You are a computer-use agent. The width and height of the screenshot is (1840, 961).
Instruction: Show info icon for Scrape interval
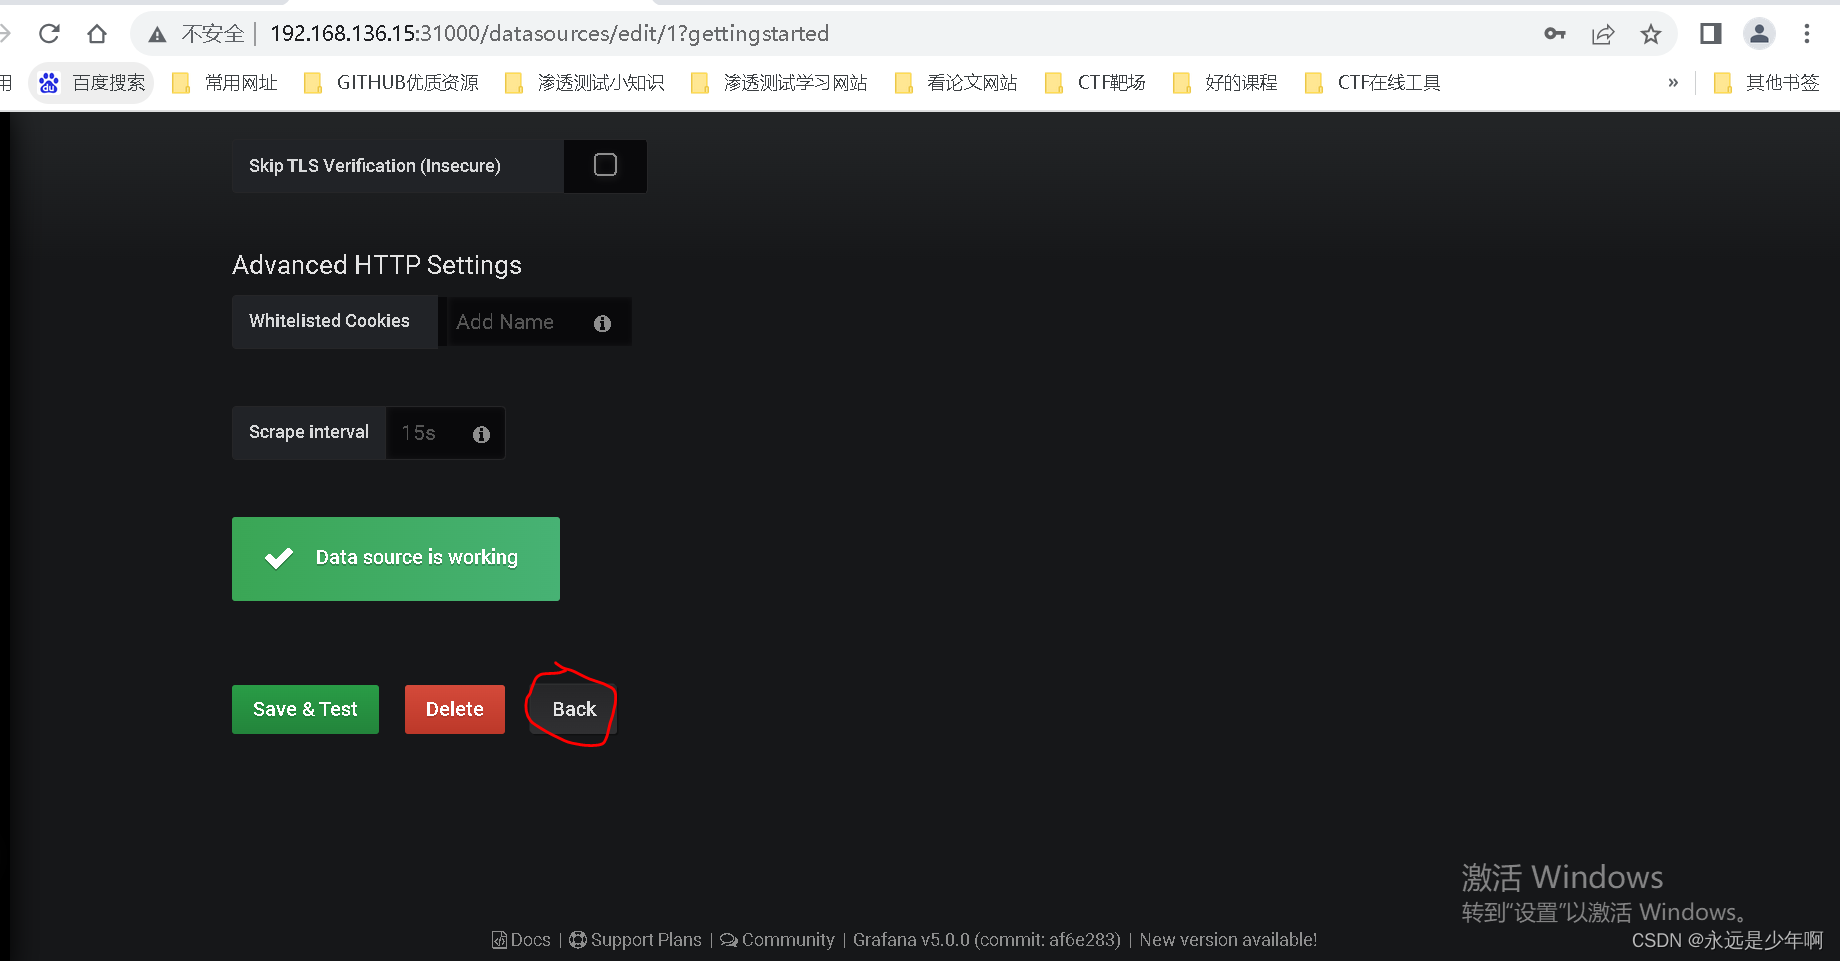pos(481,434)
